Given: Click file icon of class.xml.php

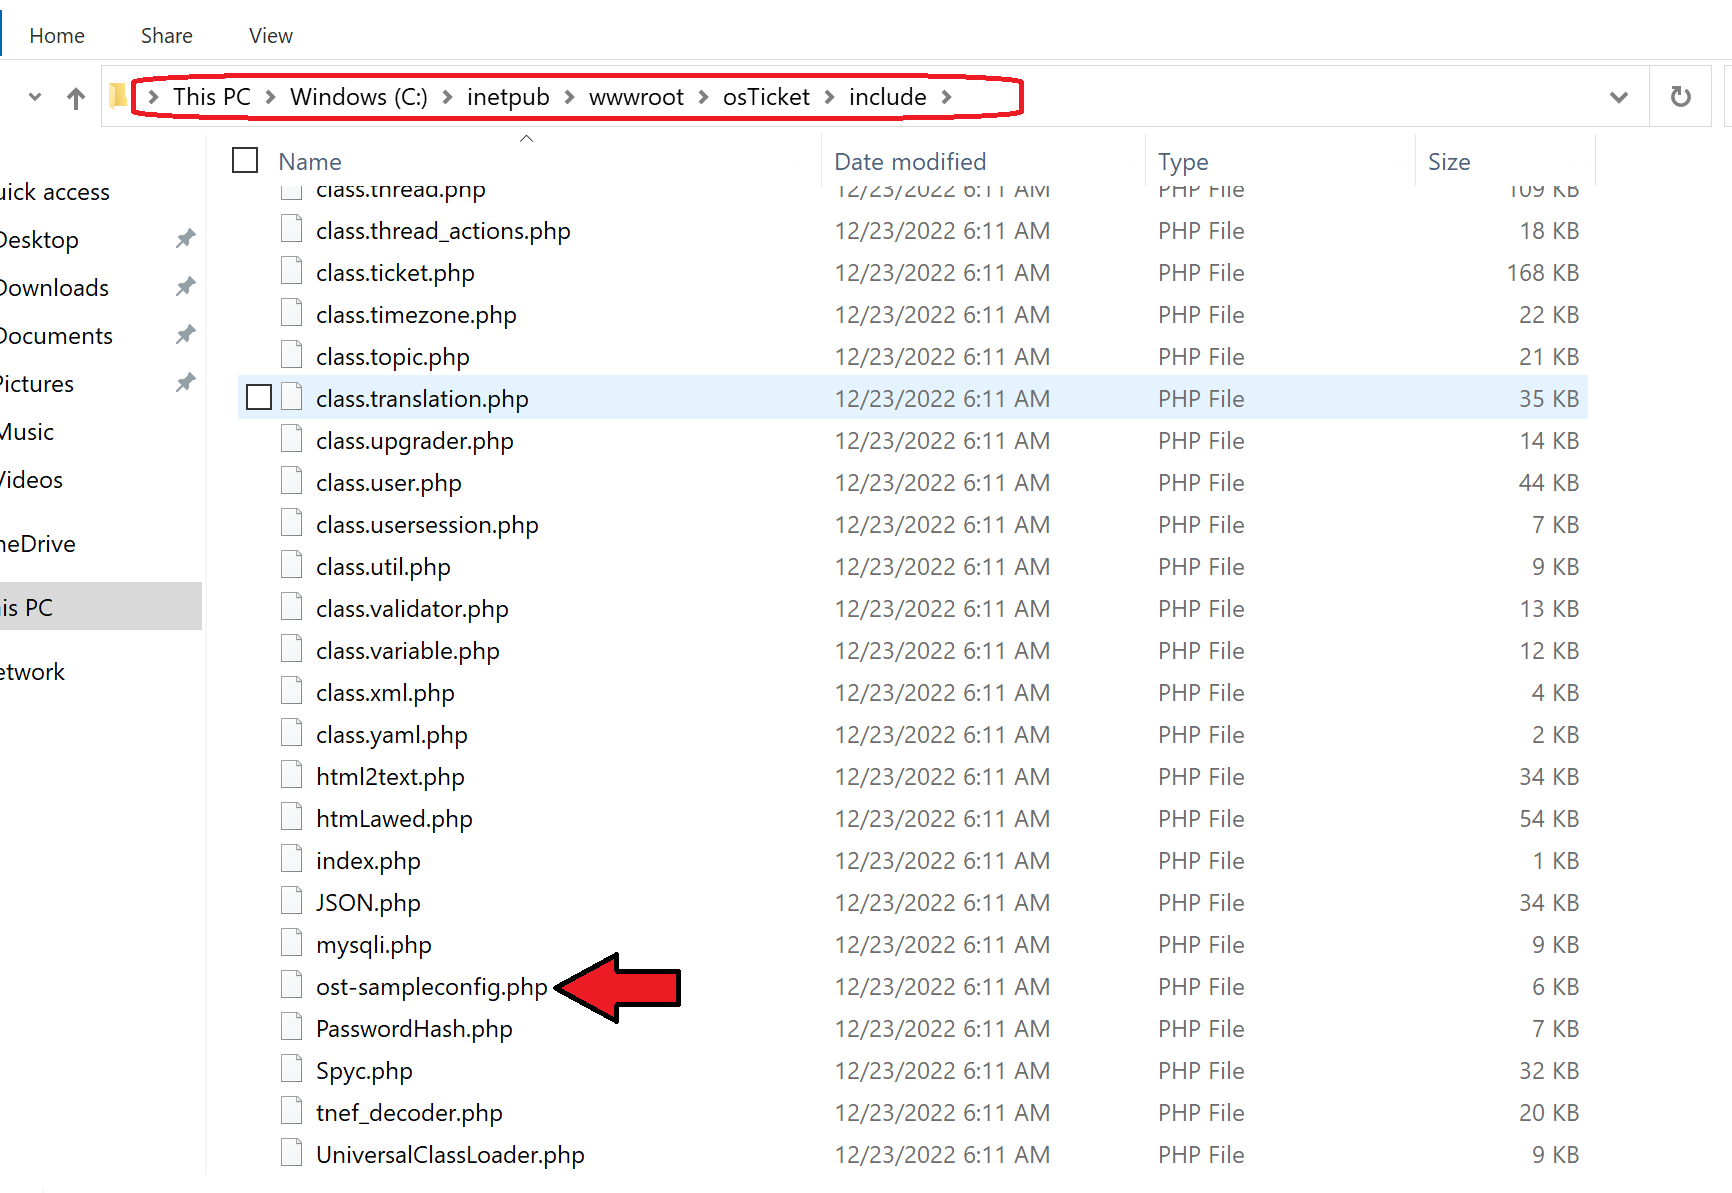Looking at the screenshot, I should tap(292, 692).
